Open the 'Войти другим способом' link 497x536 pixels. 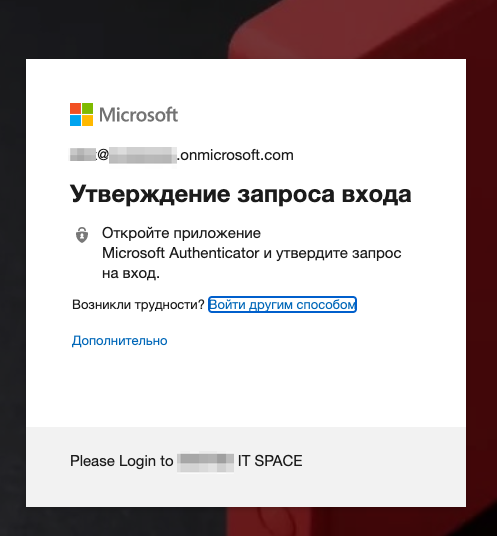click(x=282, y=304)
